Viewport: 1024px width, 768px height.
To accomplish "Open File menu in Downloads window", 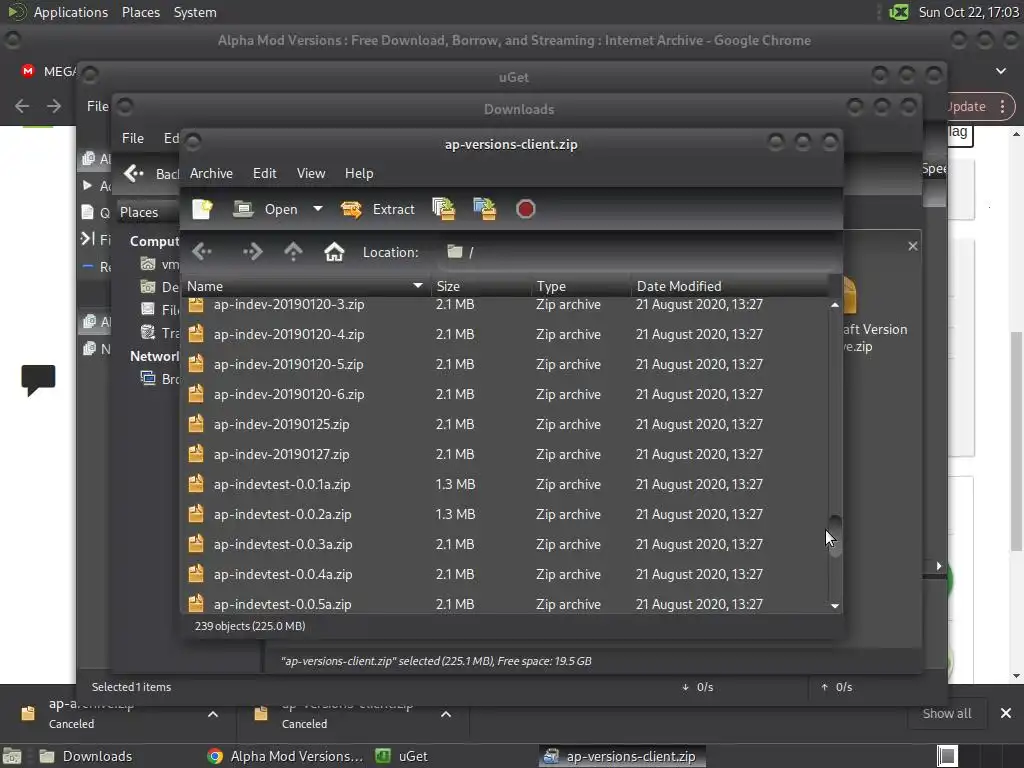I will point(133,138).
